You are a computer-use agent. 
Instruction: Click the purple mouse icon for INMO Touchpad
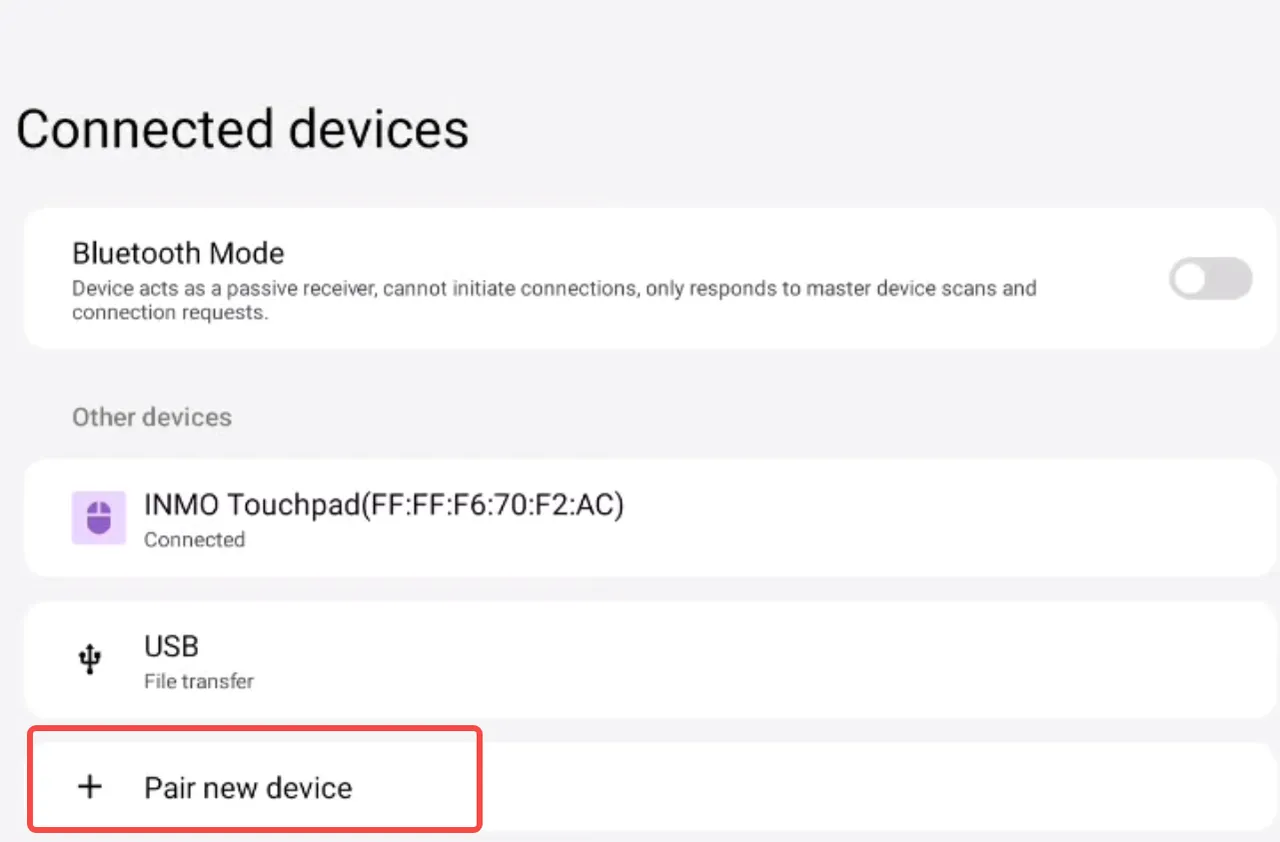[98, 518]
